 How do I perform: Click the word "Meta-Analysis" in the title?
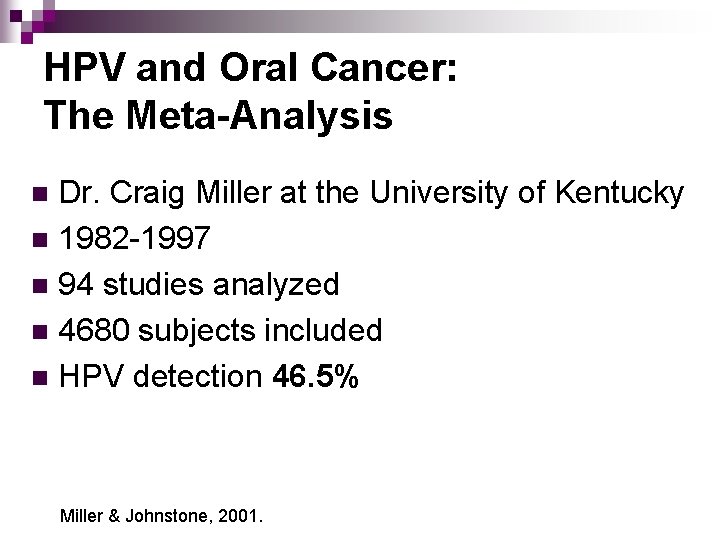point(259,116)
